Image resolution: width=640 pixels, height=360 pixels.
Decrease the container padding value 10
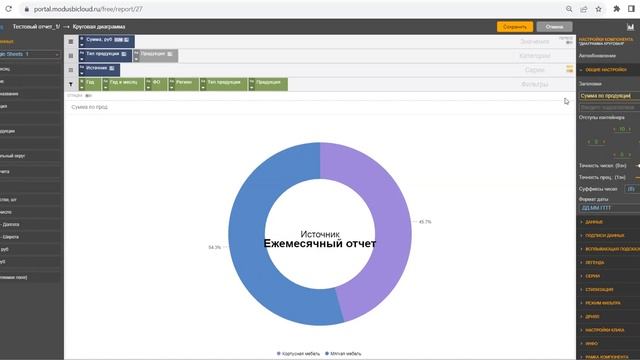[x=614, y=129]
